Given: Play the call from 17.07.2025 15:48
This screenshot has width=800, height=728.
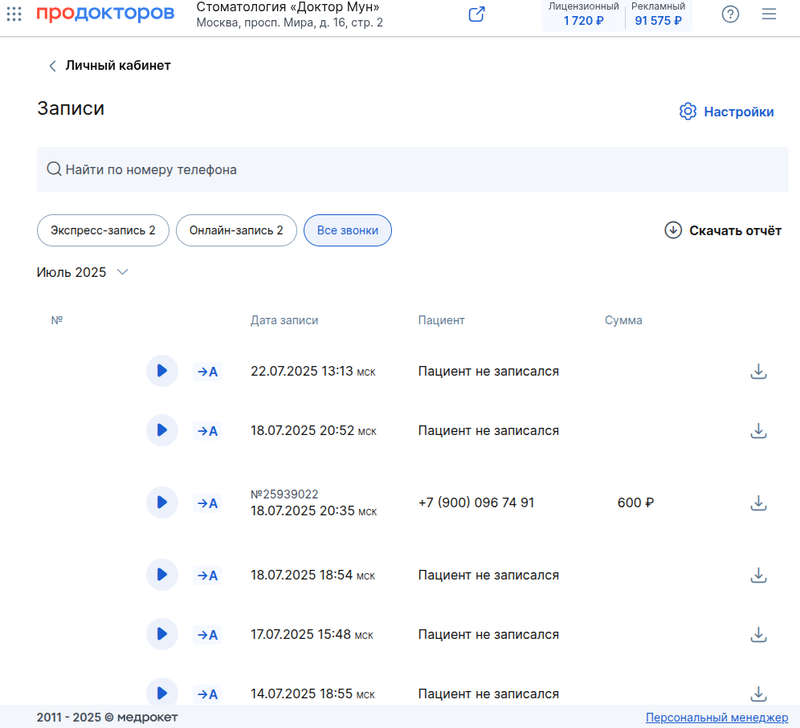Looking at the screenshot, I should (162, 634).
